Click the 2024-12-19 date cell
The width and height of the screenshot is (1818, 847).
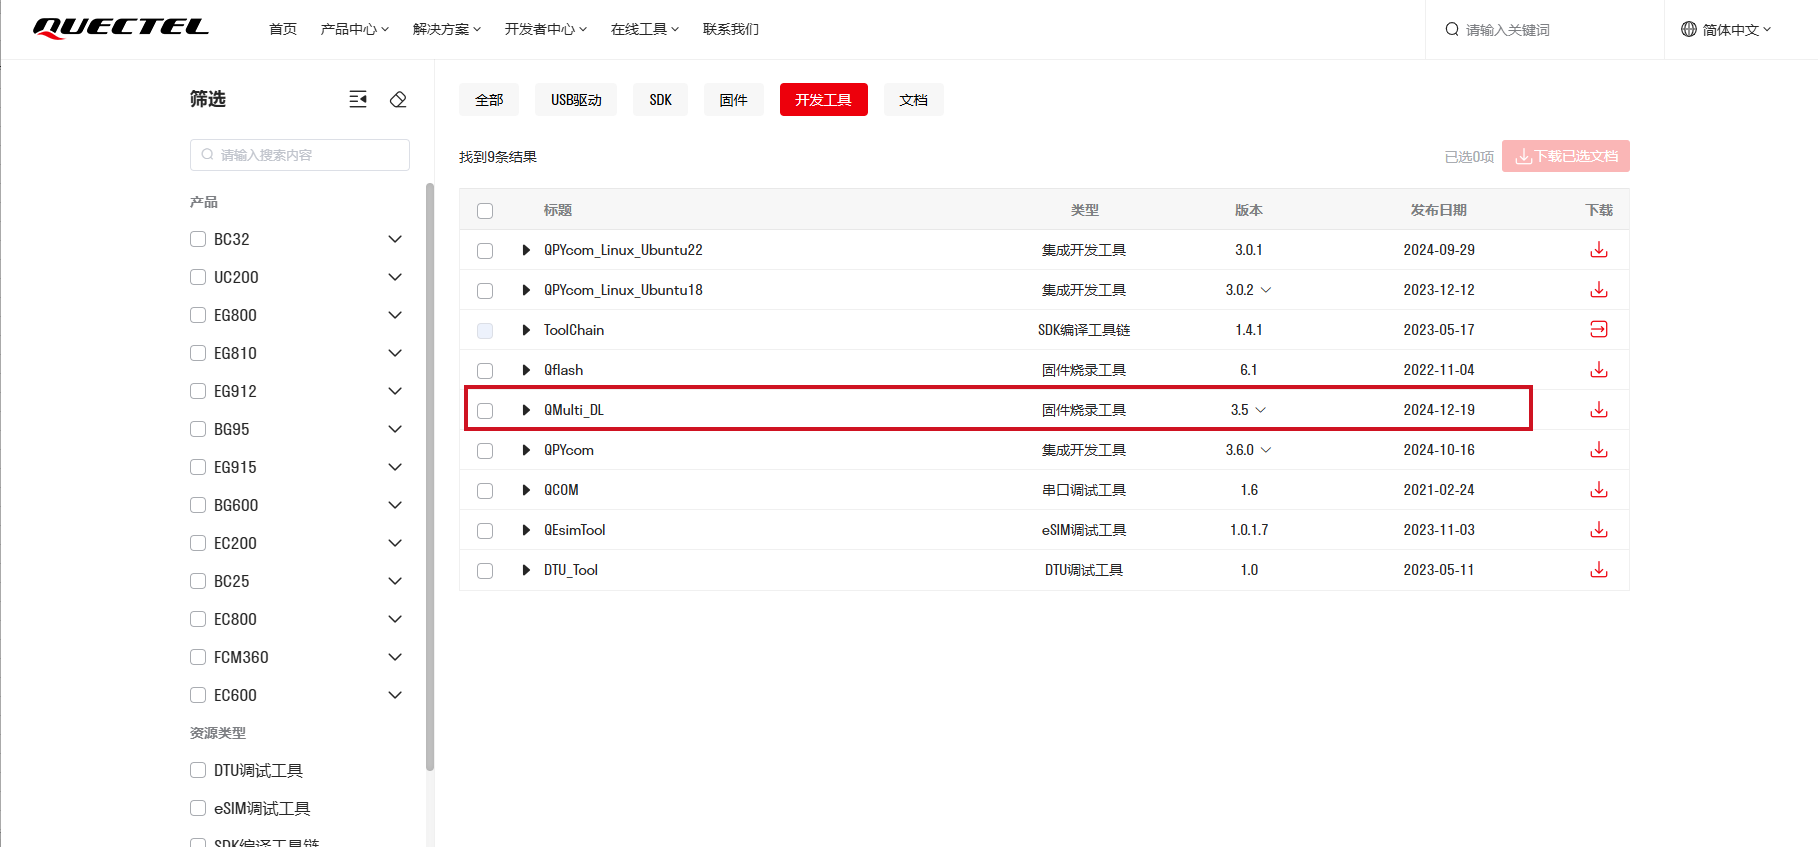(1438, 410)
